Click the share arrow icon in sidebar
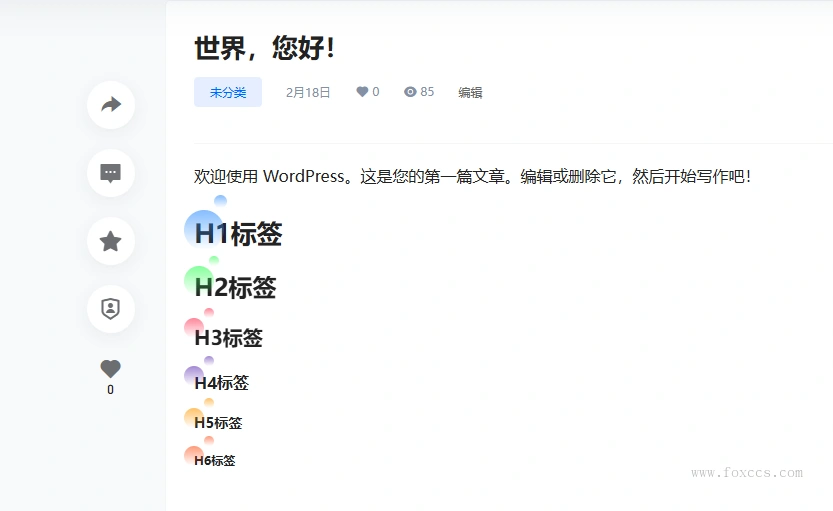Screen dimensions: 833x511 [x=111, y=105]
